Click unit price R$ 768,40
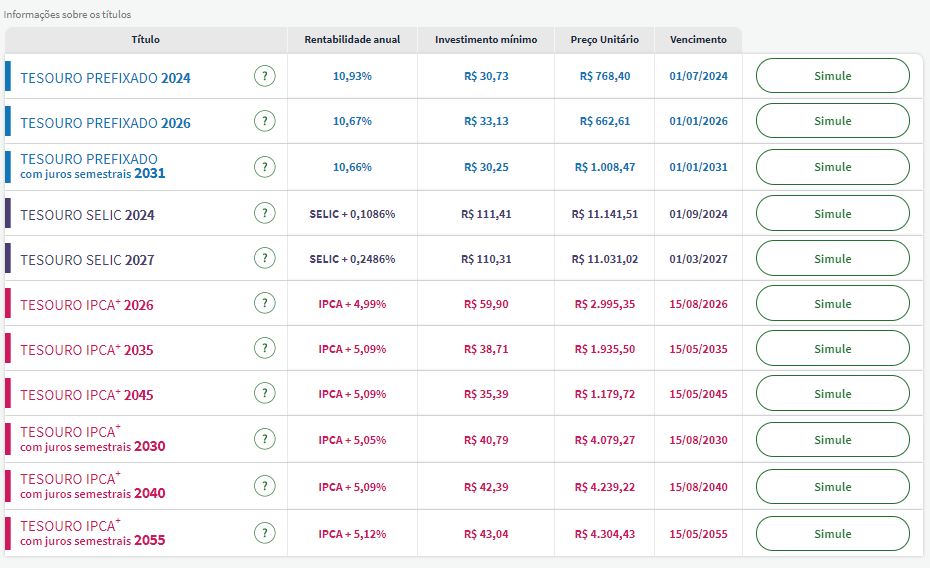The height and width of the screenshot is (568, 930). tap(605, 76)
